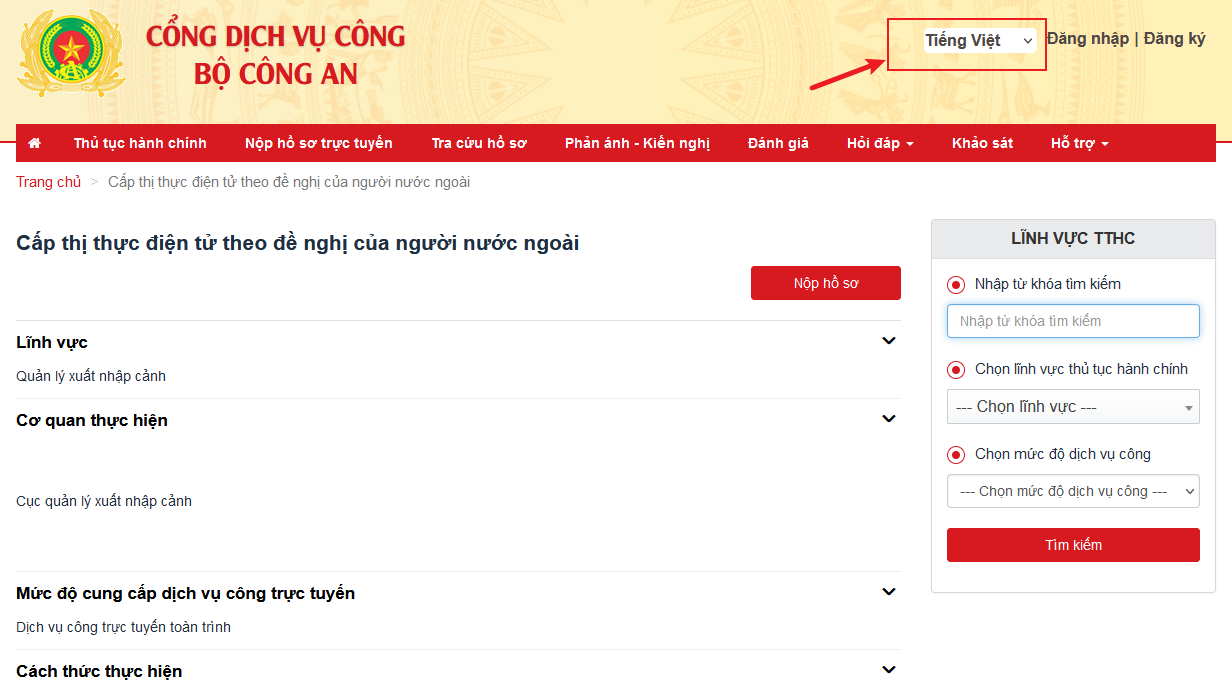This screenshot has height=683, width=1232.
Task: Click the LĨNH VỰC TTHC panel header
Action: click(1073, 239)
